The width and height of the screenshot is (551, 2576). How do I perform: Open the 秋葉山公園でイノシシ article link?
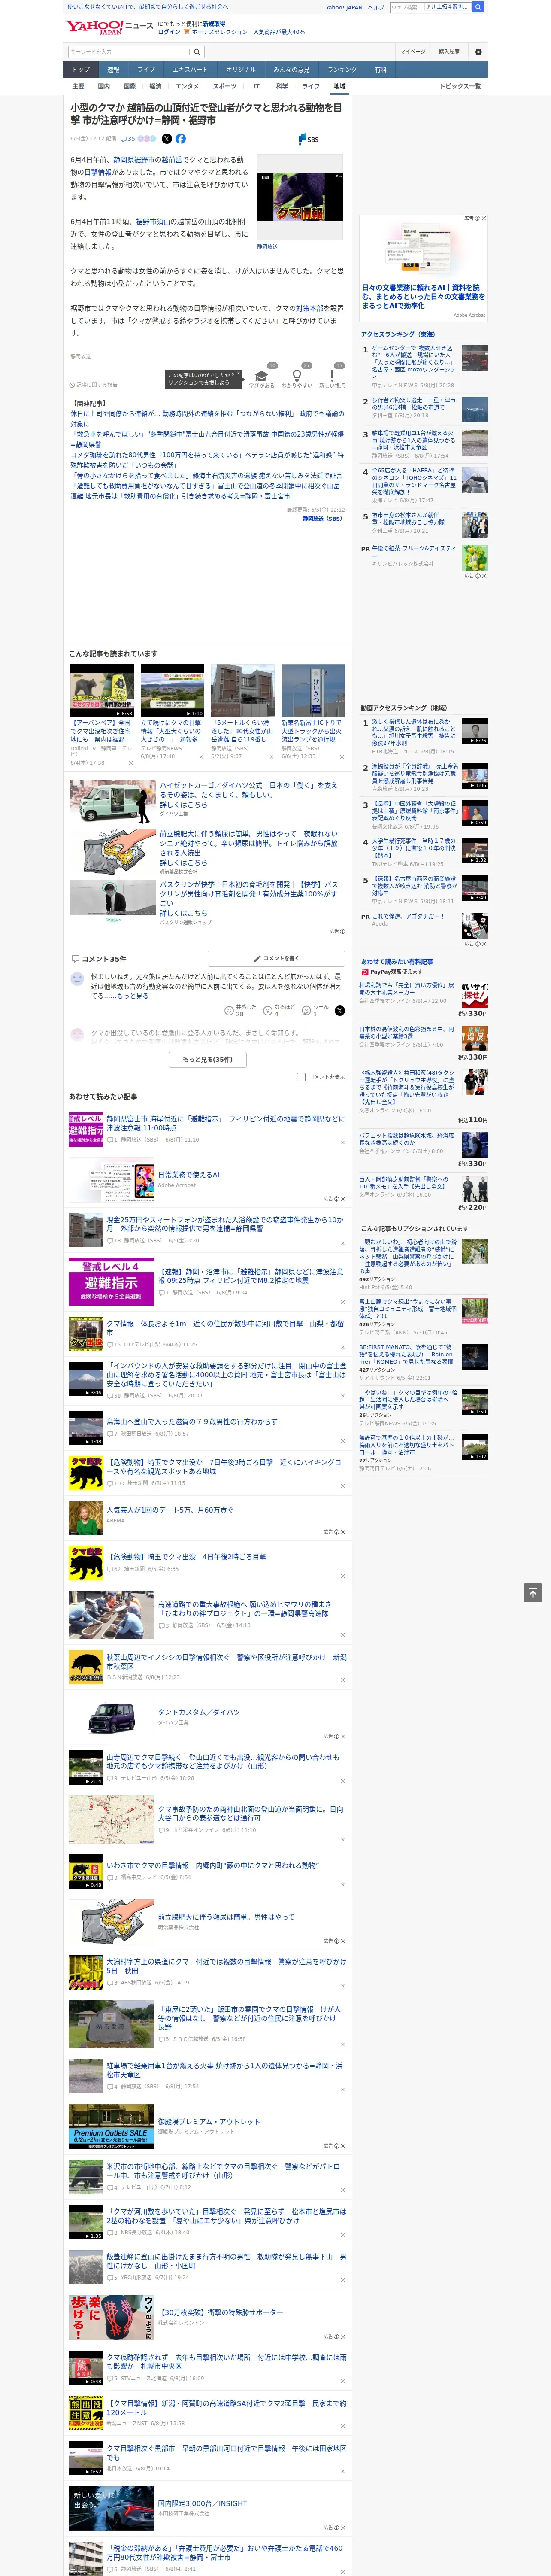[227, 1661]
